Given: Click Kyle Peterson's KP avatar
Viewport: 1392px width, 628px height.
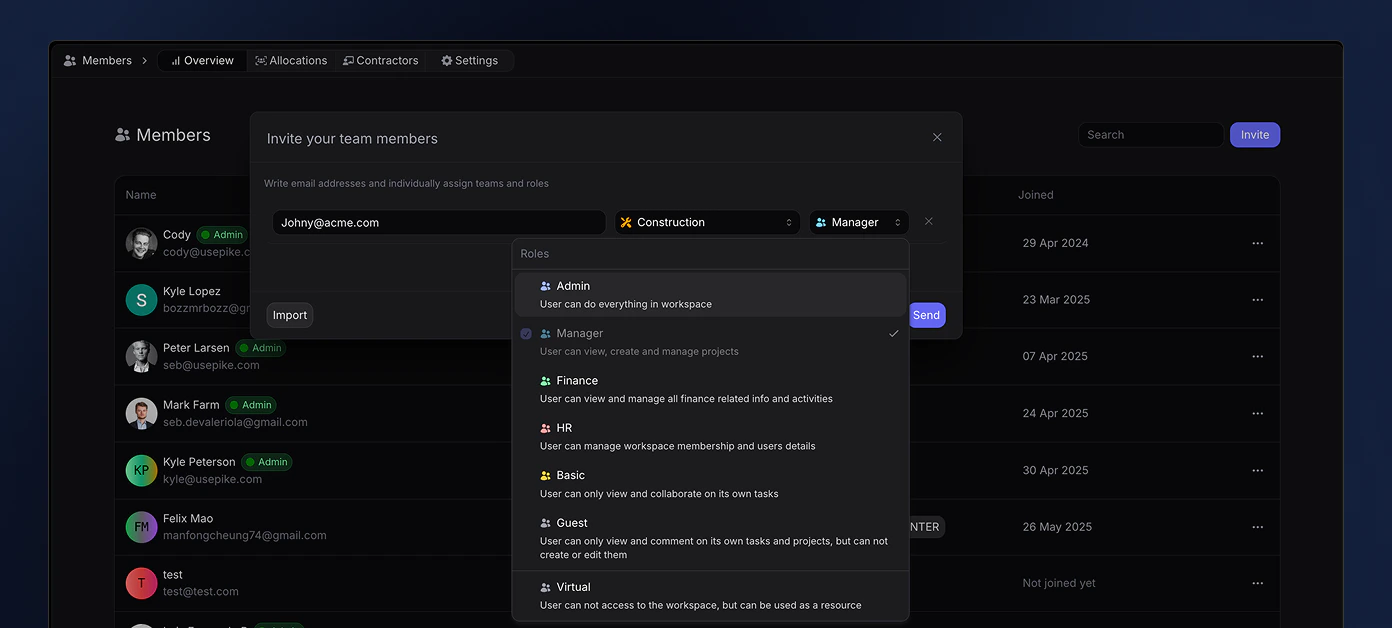Looking at the screenshot, I should [142, 470].
